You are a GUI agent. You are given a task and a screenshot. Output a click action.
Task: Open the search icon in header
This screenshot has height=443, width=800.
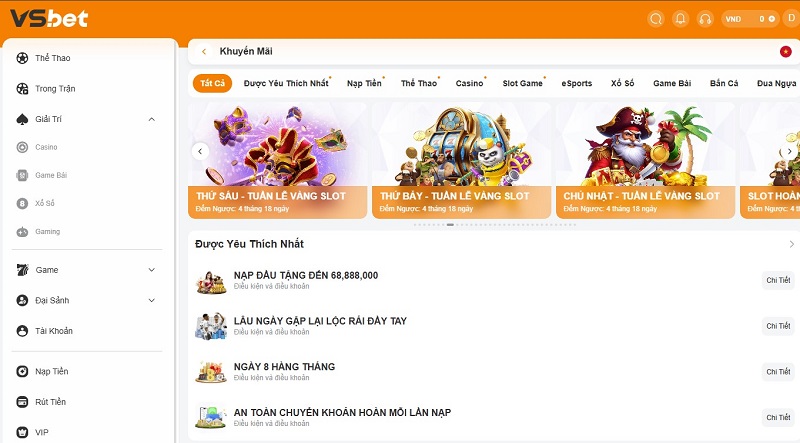(x=656, y=19)
